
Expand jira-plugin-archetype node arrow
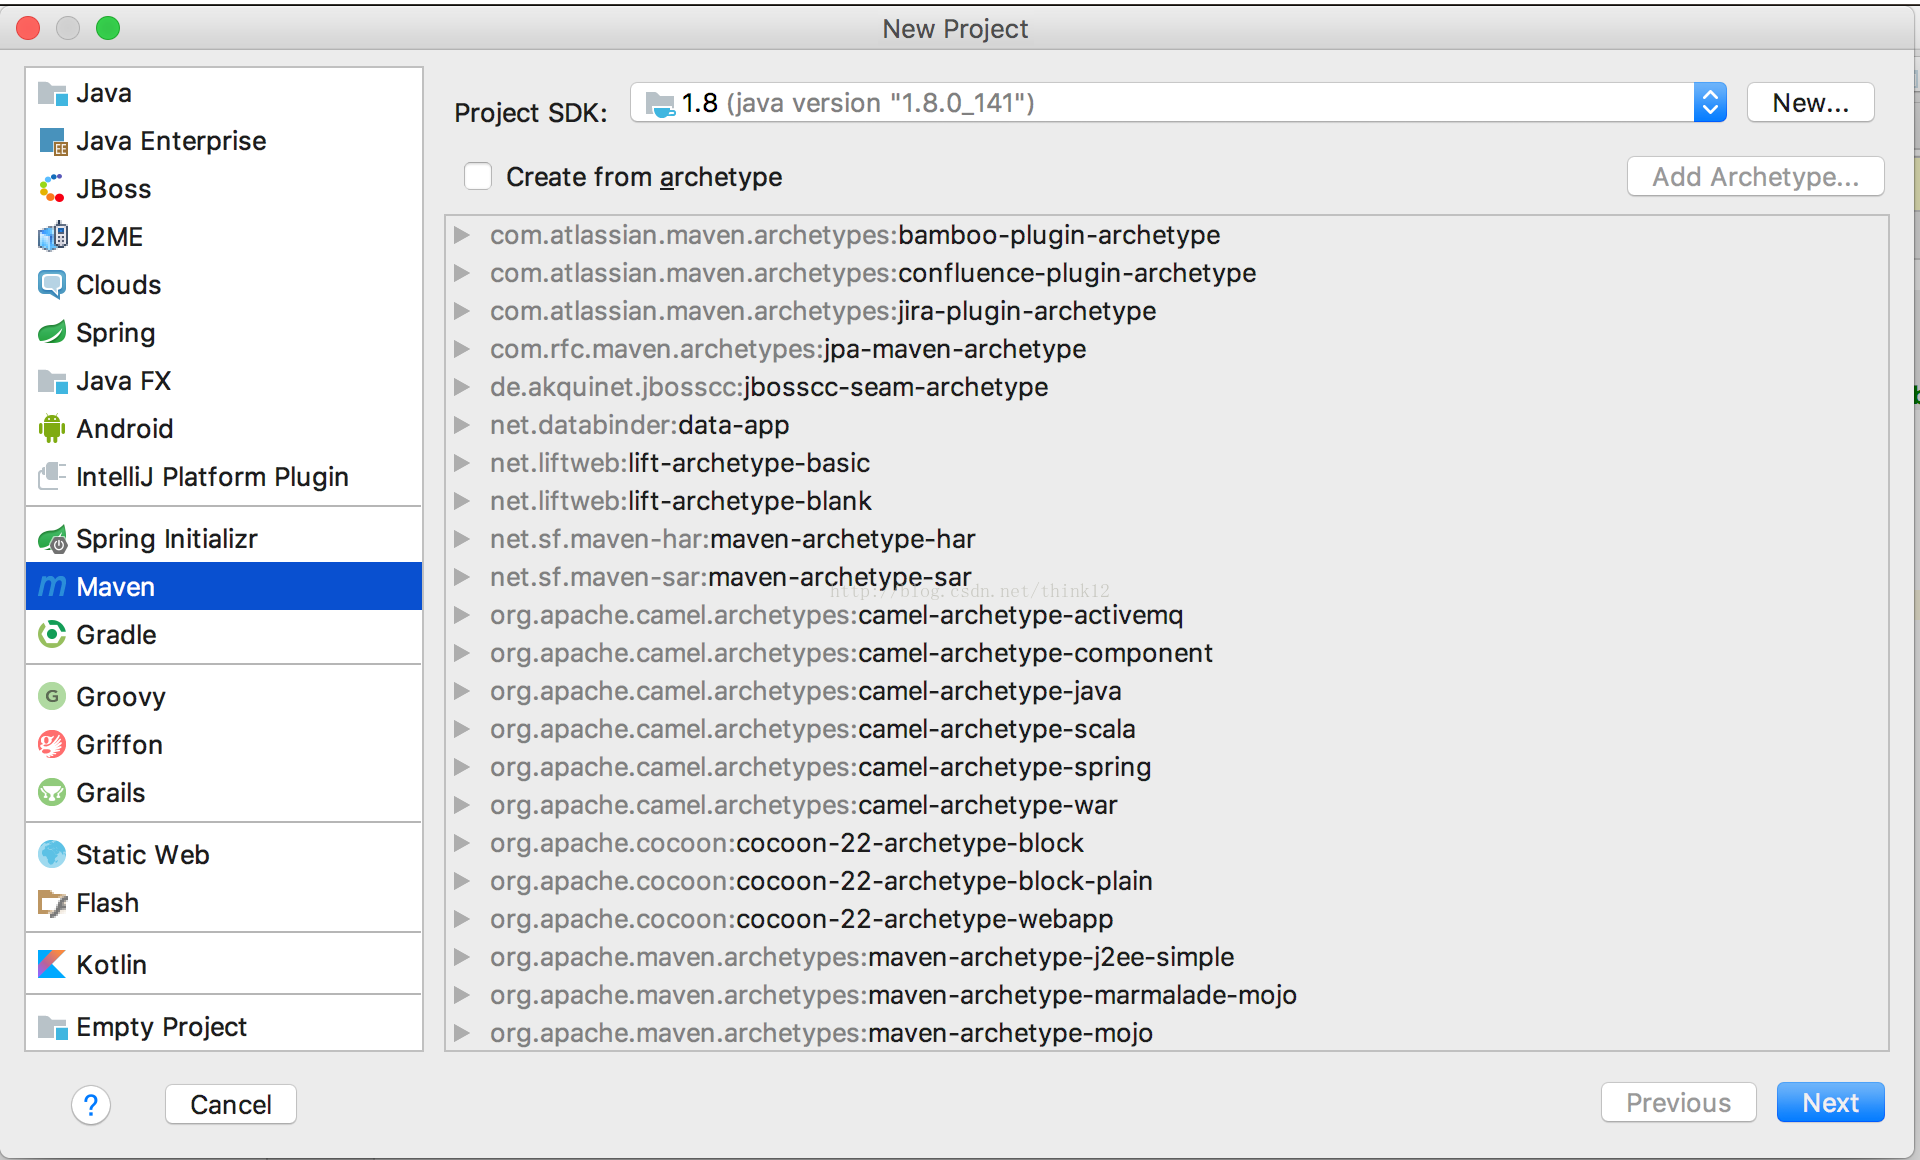coord(462,311)
